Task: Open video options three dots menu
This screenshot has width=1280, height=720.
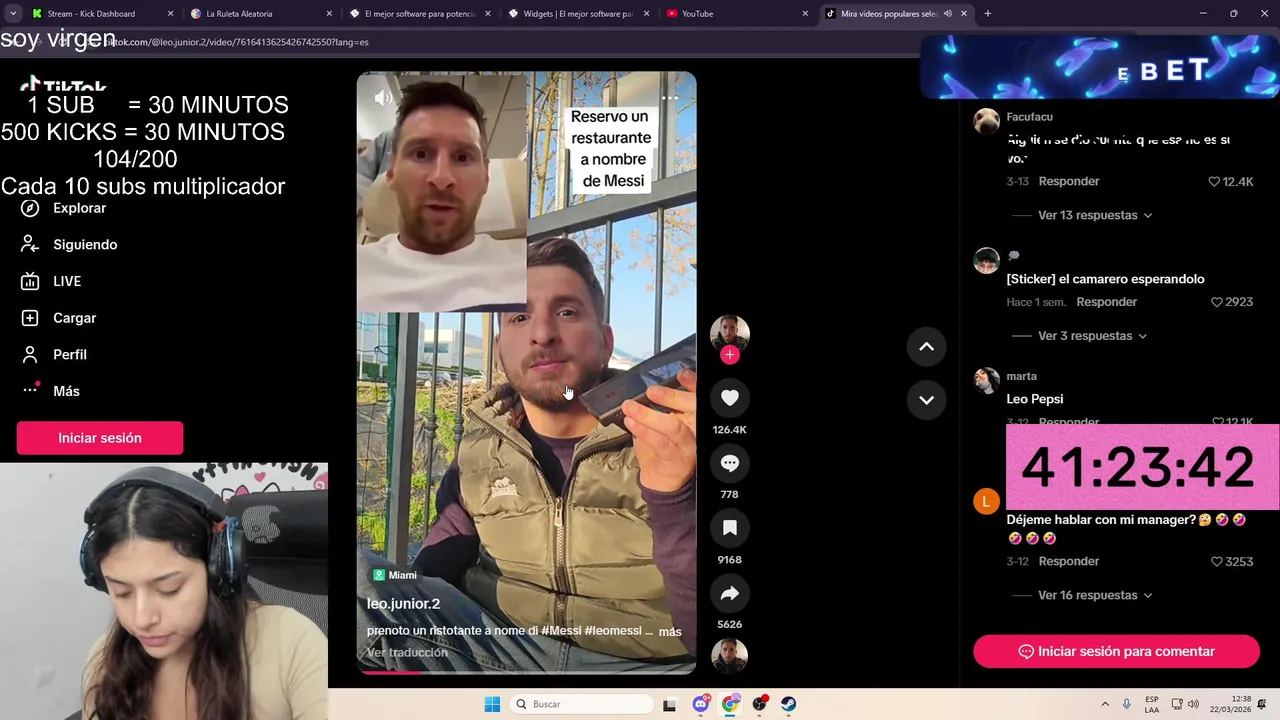Action: (x=670, y=98)
